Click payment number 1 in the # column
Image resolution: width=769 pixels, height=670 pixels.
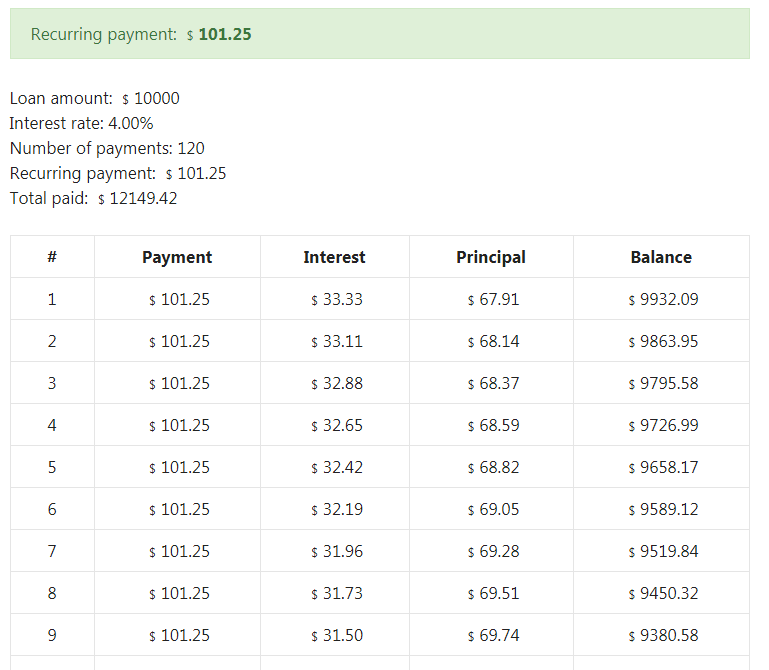coord(52,299)
